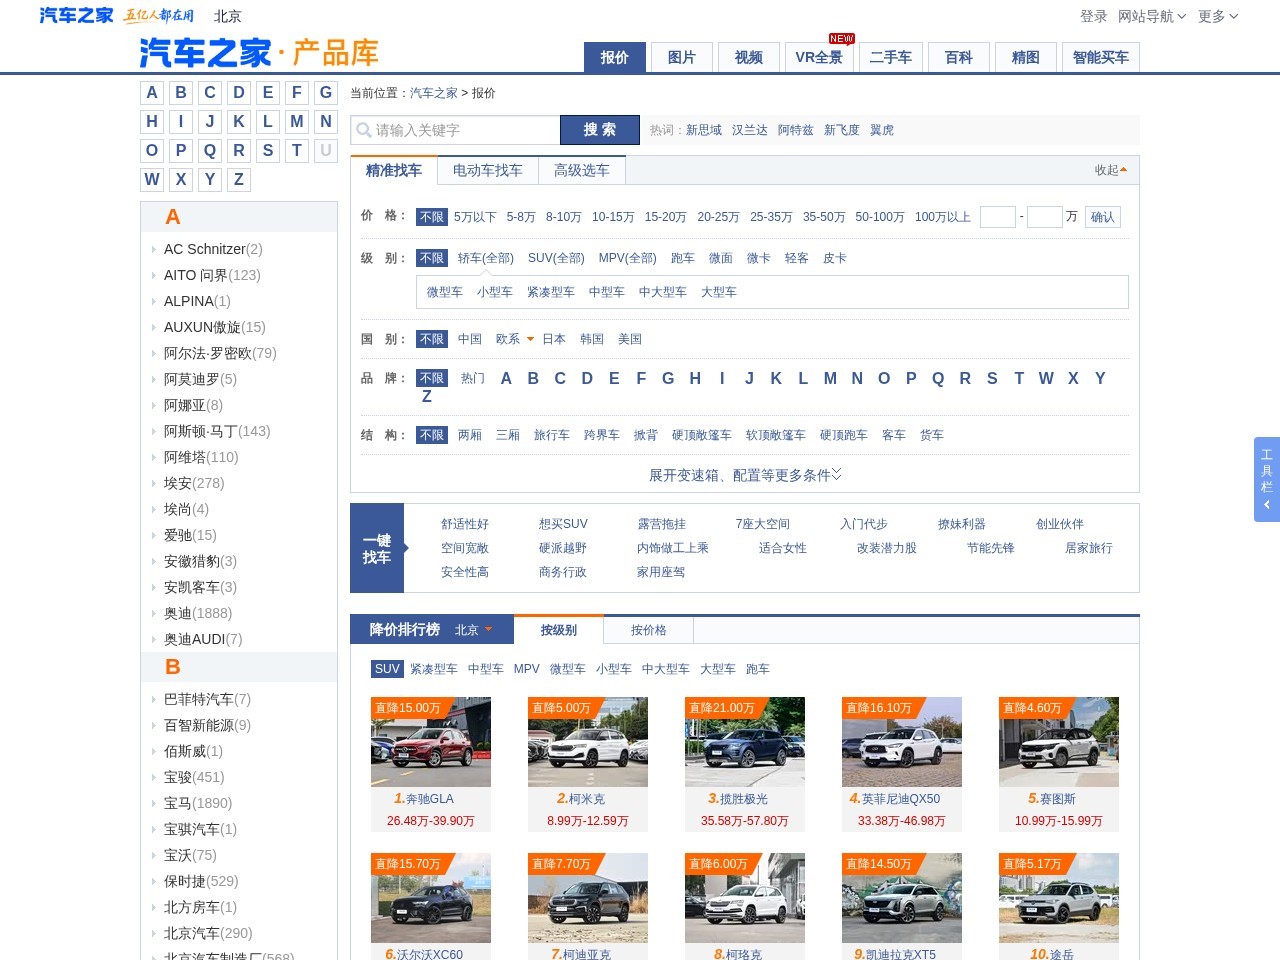Click the maximum price input box
1280x960 pixels.
pos(1045,217)
